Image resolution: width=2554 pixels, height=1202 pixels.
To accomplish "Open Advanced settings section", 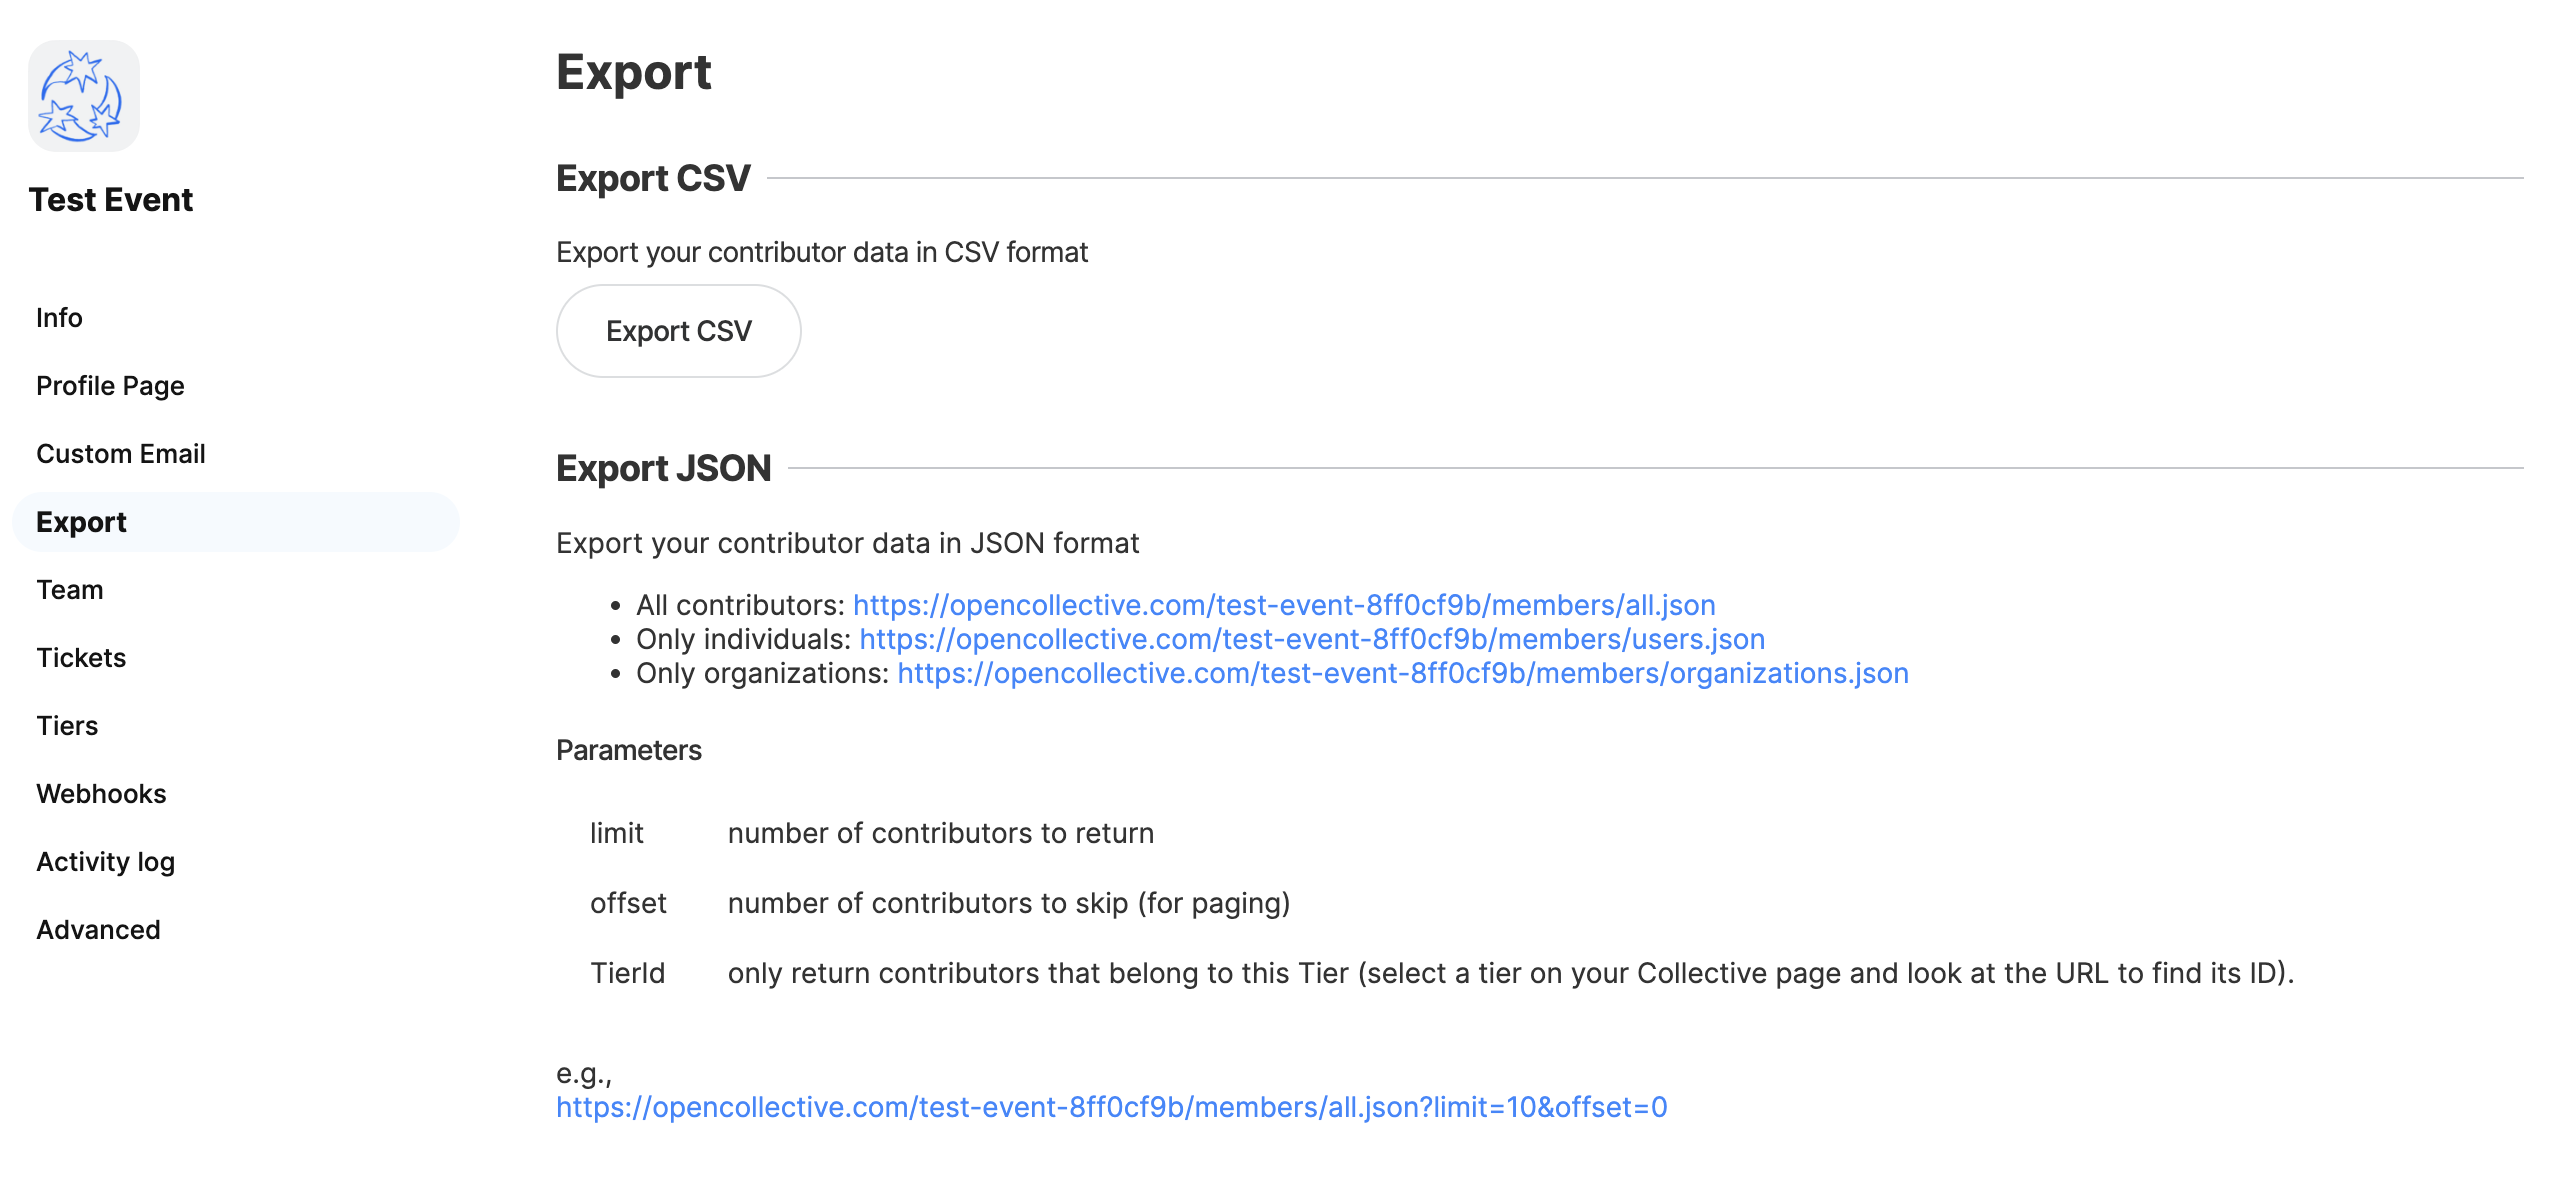I will (x=98, y=930).
